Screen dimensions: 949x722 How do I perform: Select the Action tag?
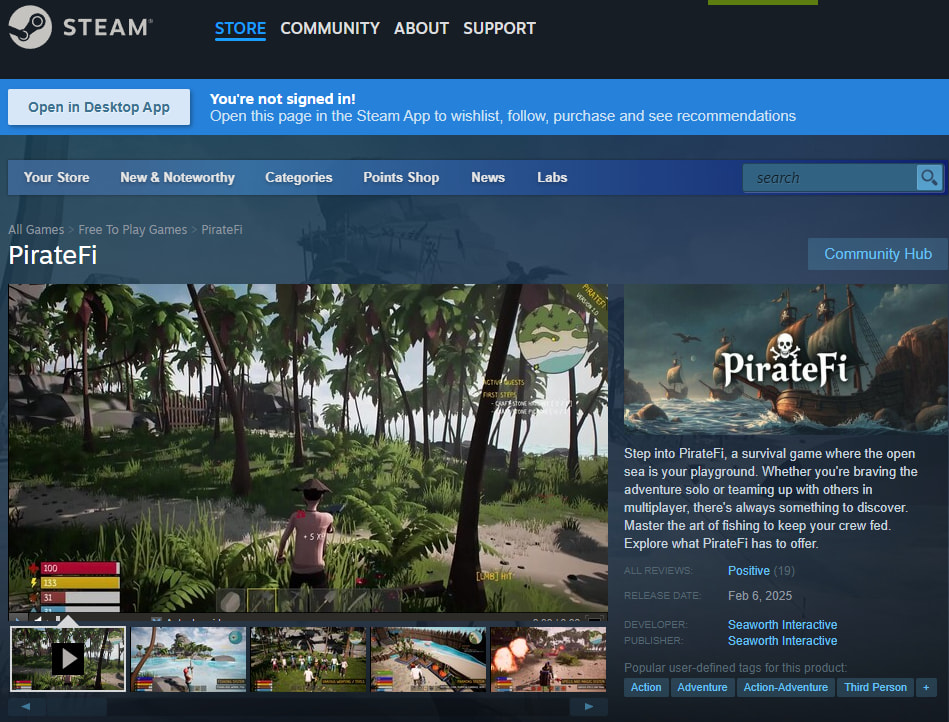[646, 687]
